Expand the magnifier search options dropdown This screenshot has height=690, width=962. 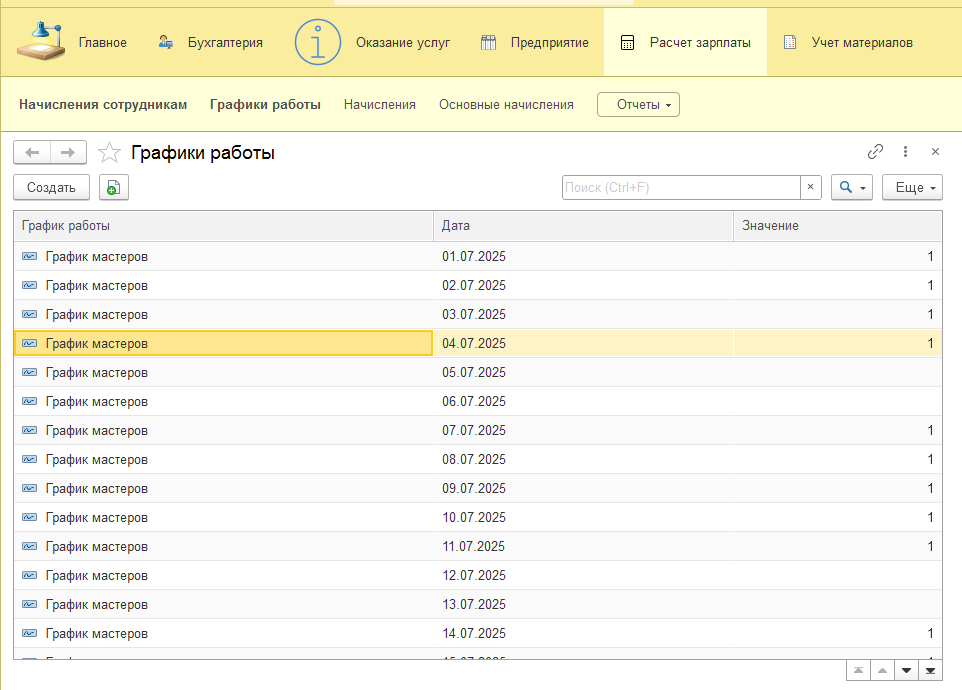pos(852,187)
